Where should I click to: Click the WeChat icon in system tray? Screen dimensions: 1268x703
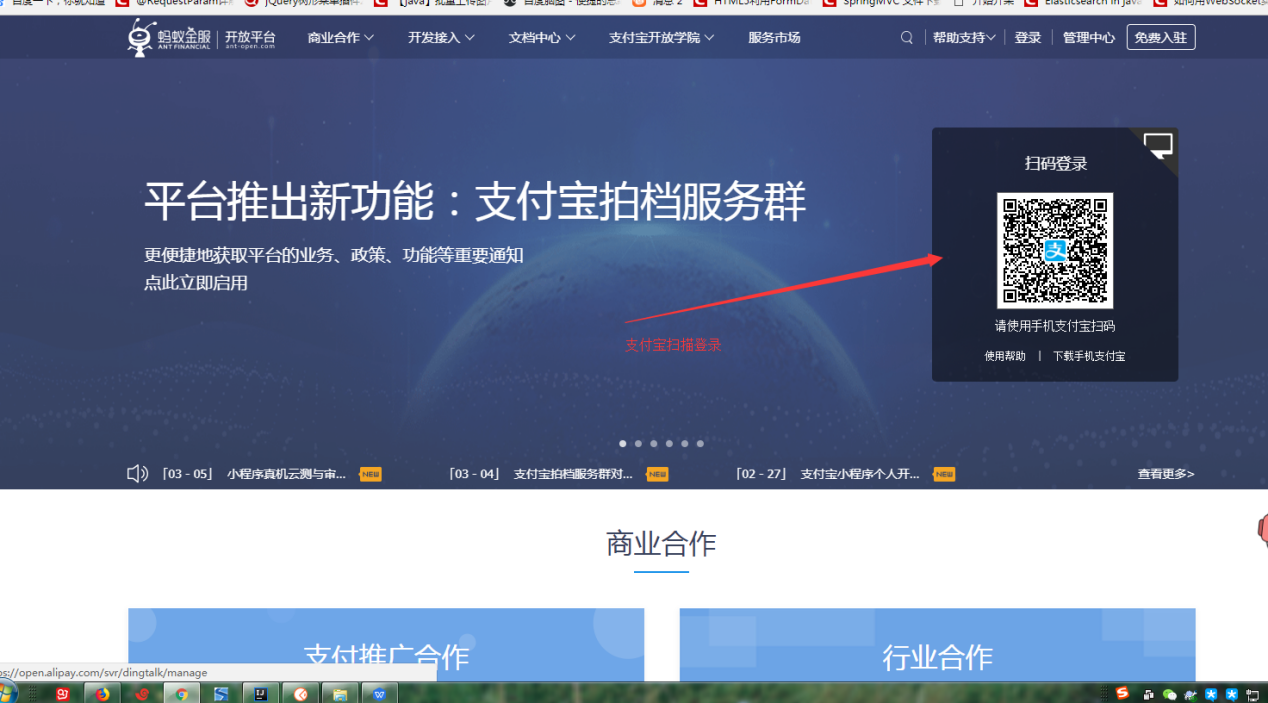click(1169, 694)
